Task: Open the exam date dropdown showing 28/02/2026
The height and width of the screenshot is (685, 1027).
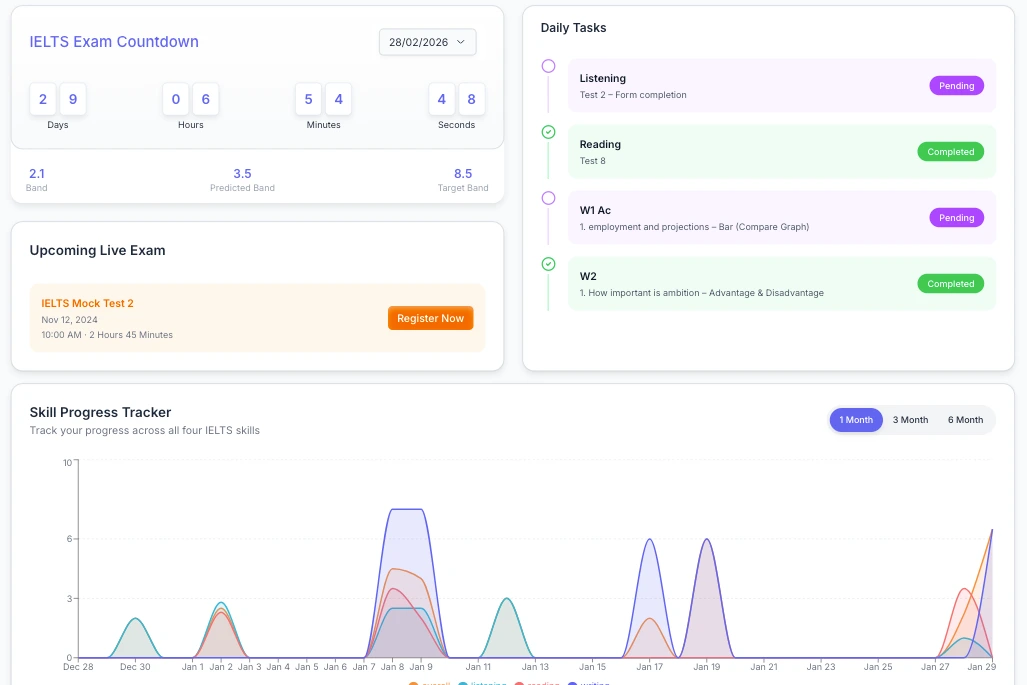Action: (x=427, y=42)
